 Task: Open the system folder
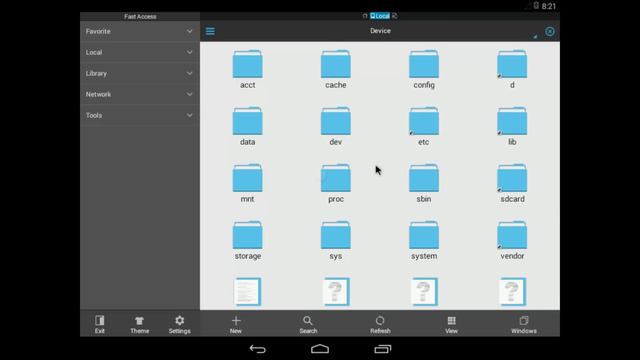(x=424, y=240)
